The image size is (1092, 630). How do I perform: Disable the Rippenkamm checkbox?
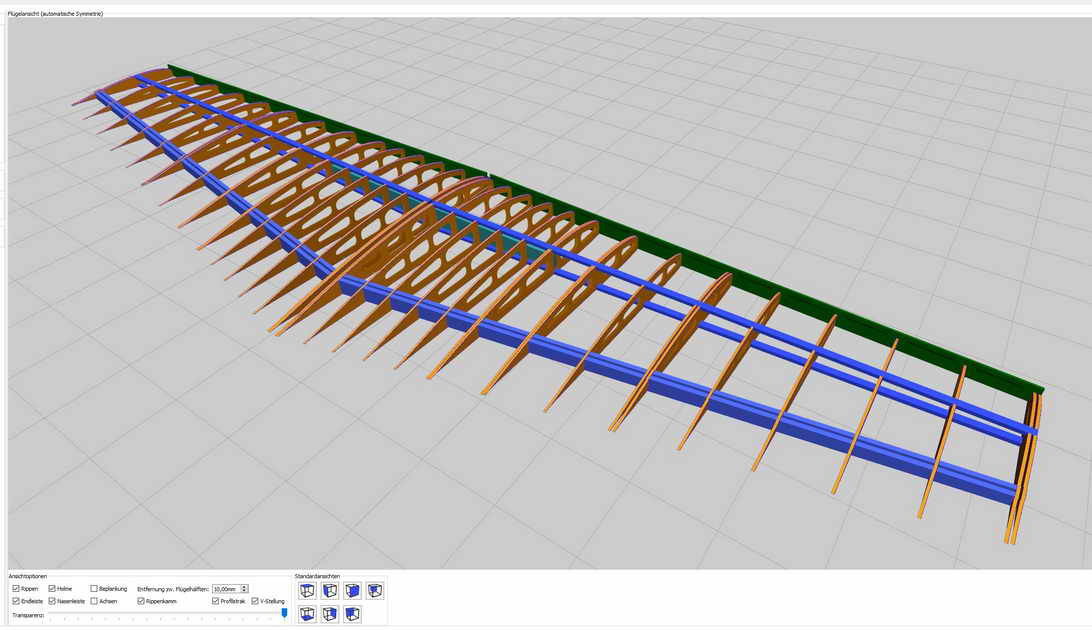point(141,601)
